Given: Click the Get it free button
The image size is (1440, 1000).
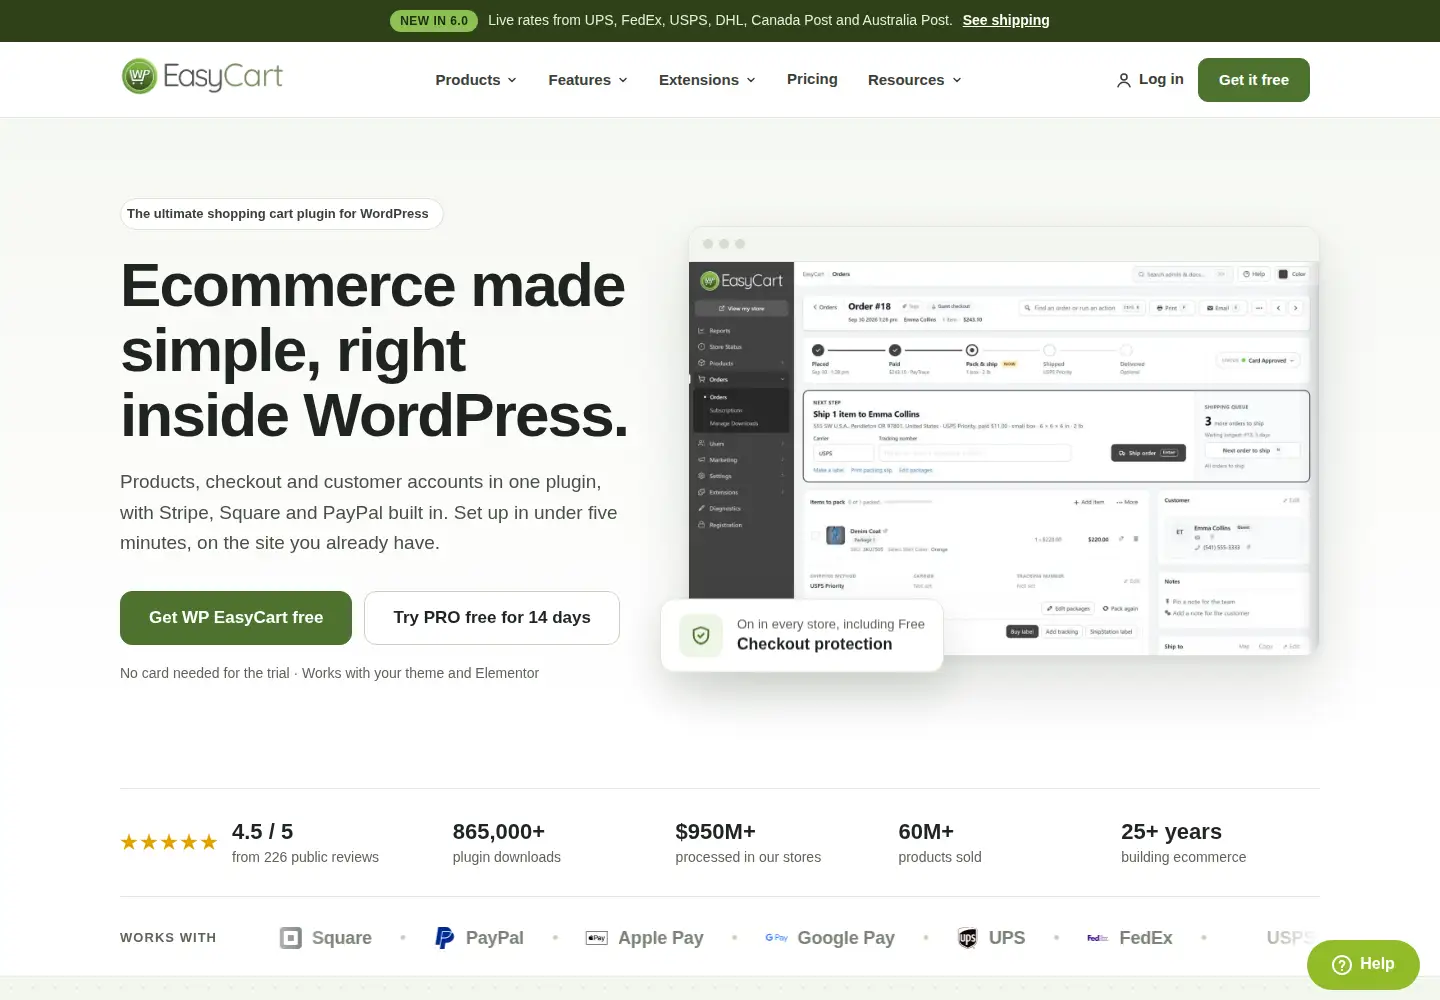Looking at the screenshot, I should [1254, 80].
